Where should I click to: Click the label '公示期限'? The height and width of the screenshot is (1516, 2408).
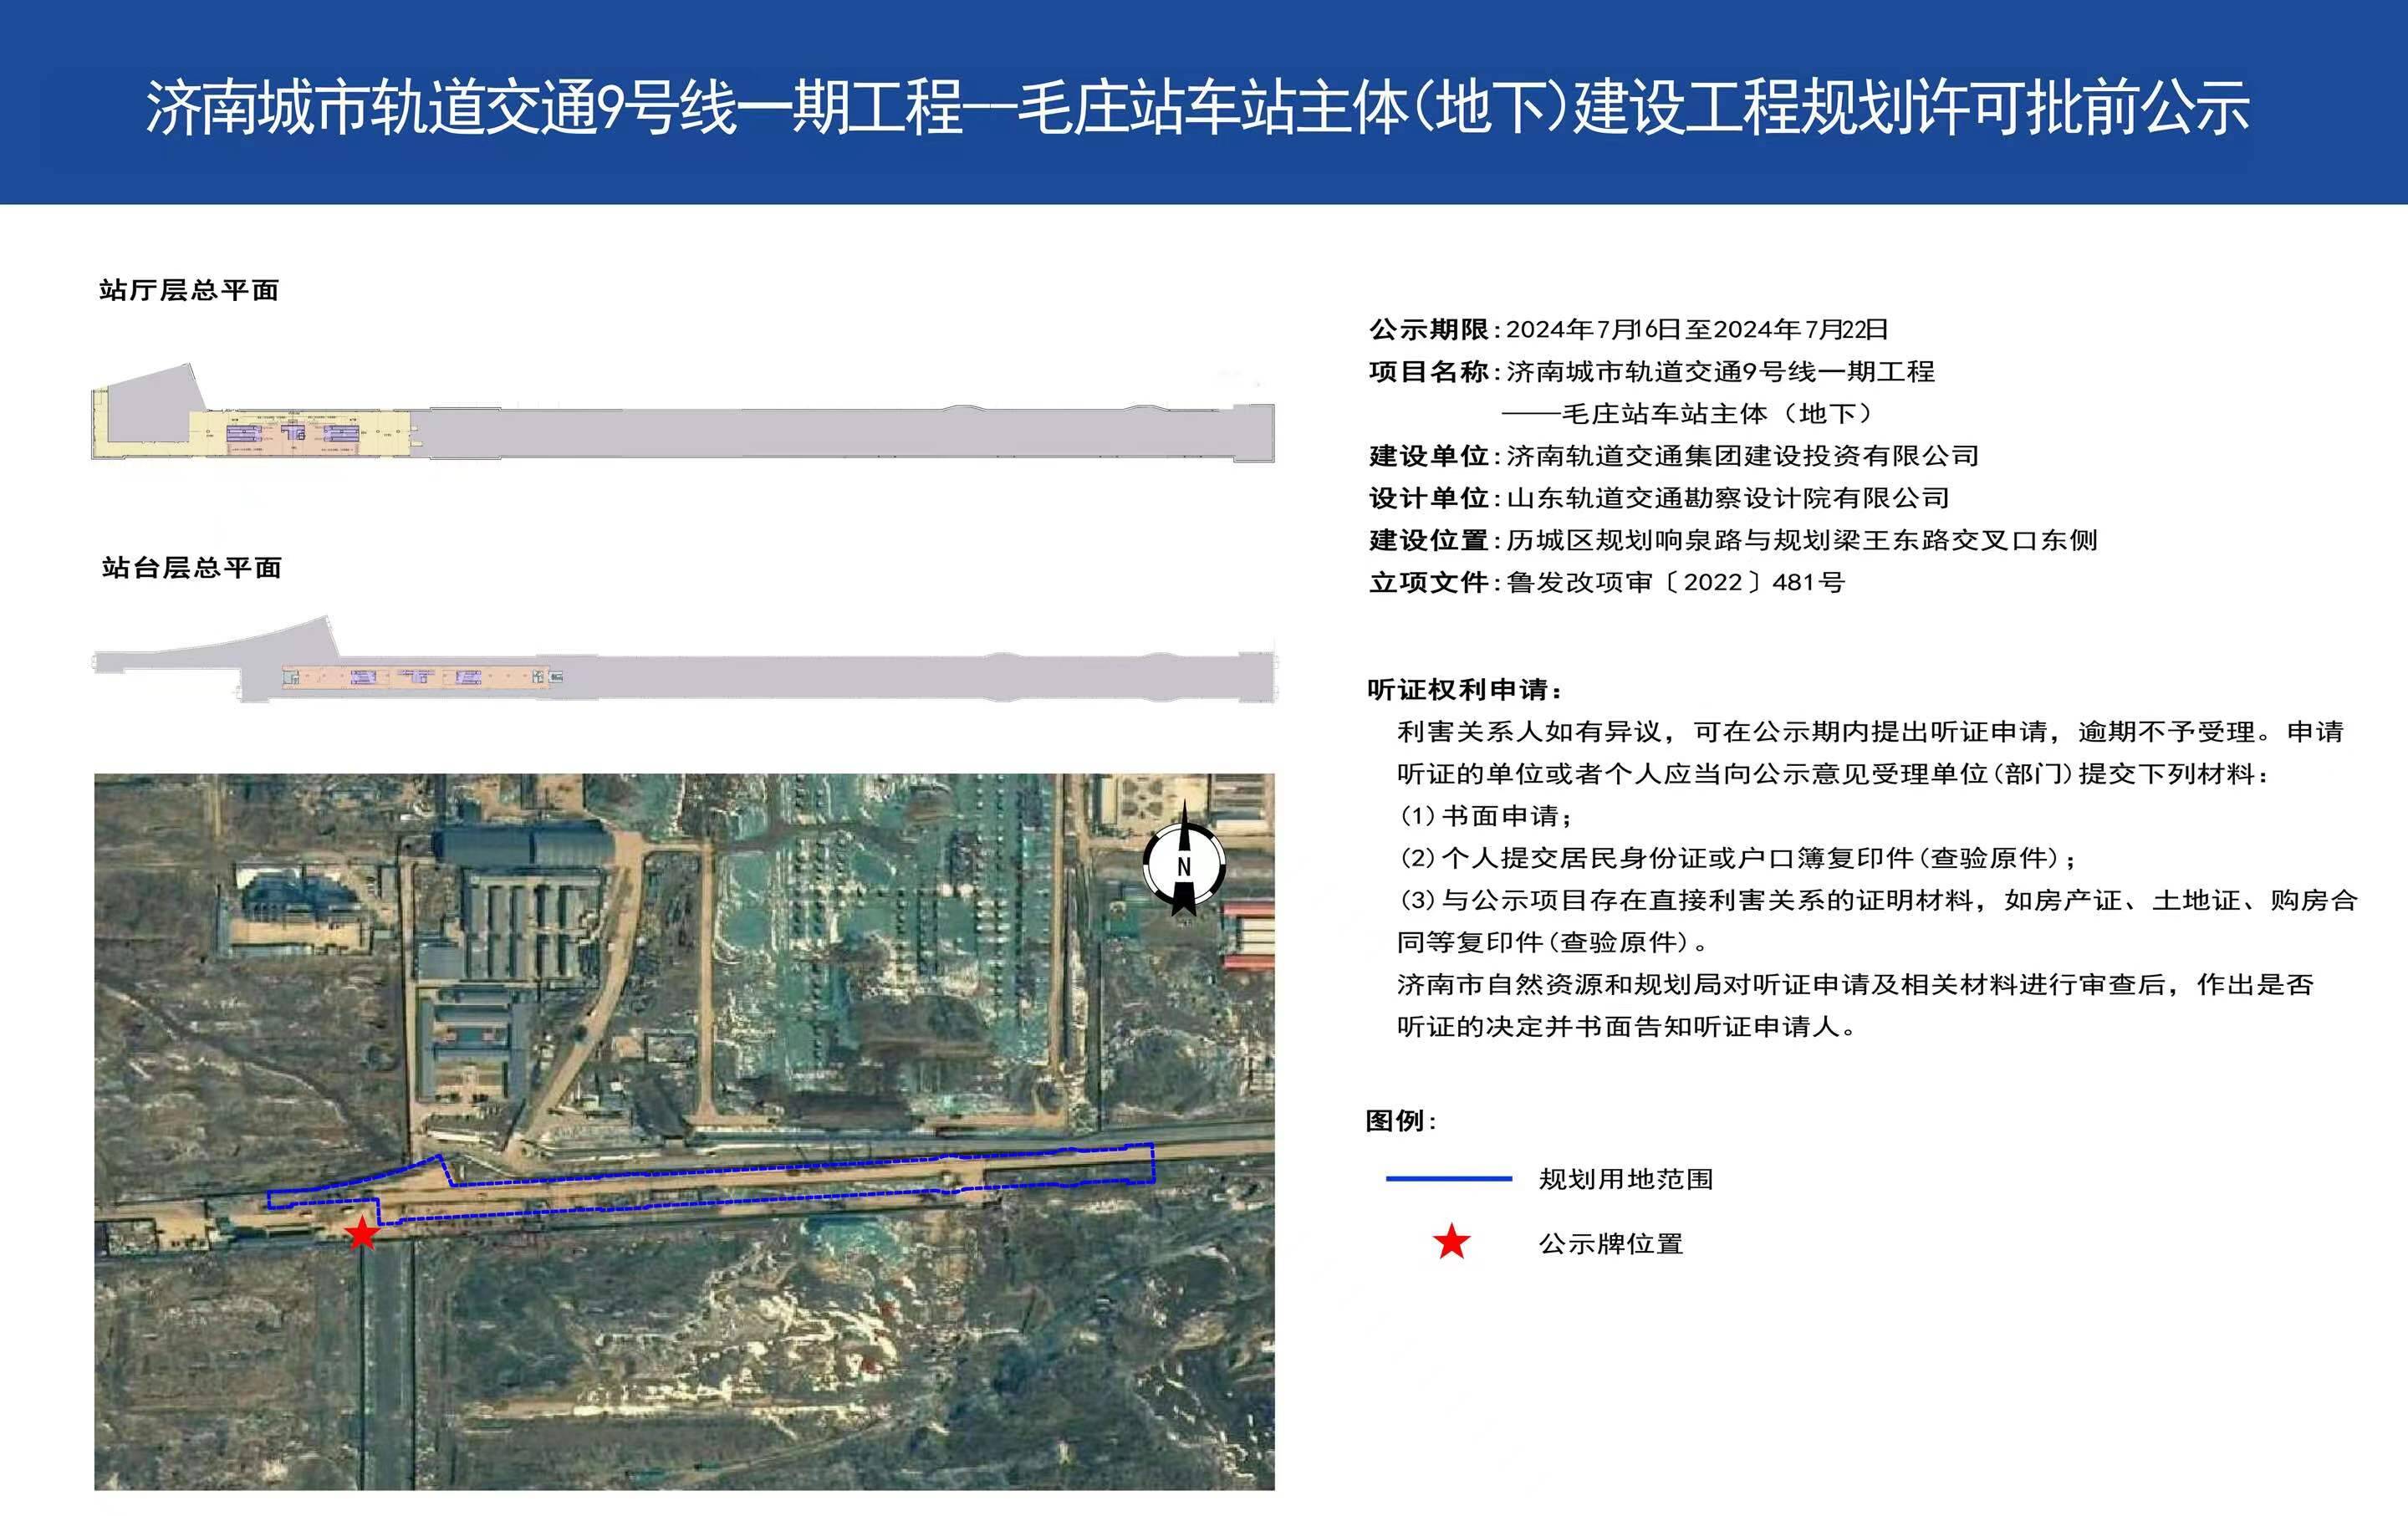click(x=1429, y=329)
